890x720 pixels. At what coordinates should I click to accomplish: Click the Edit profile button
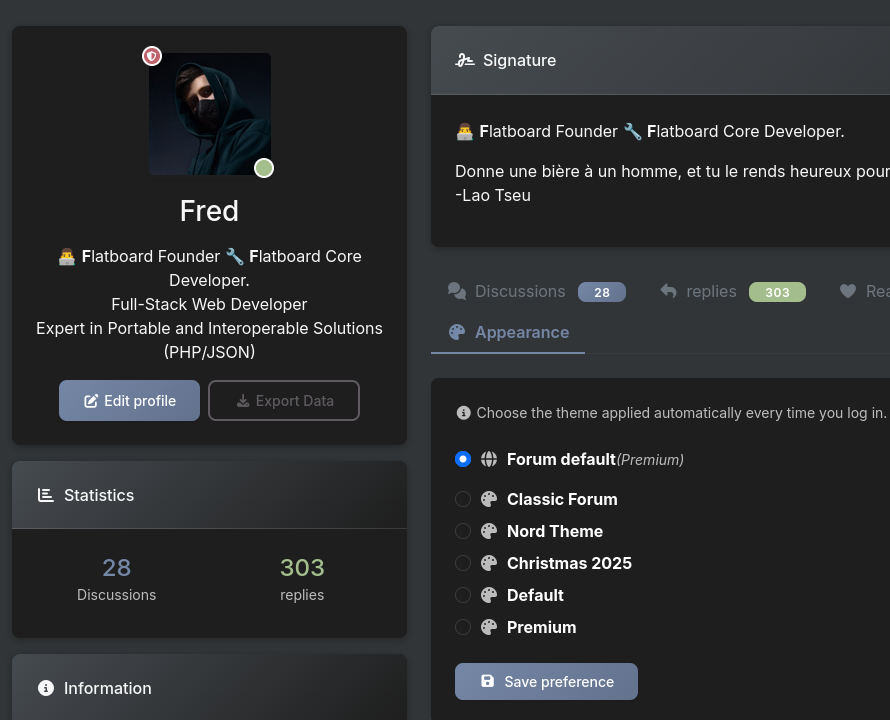(129, 400)
